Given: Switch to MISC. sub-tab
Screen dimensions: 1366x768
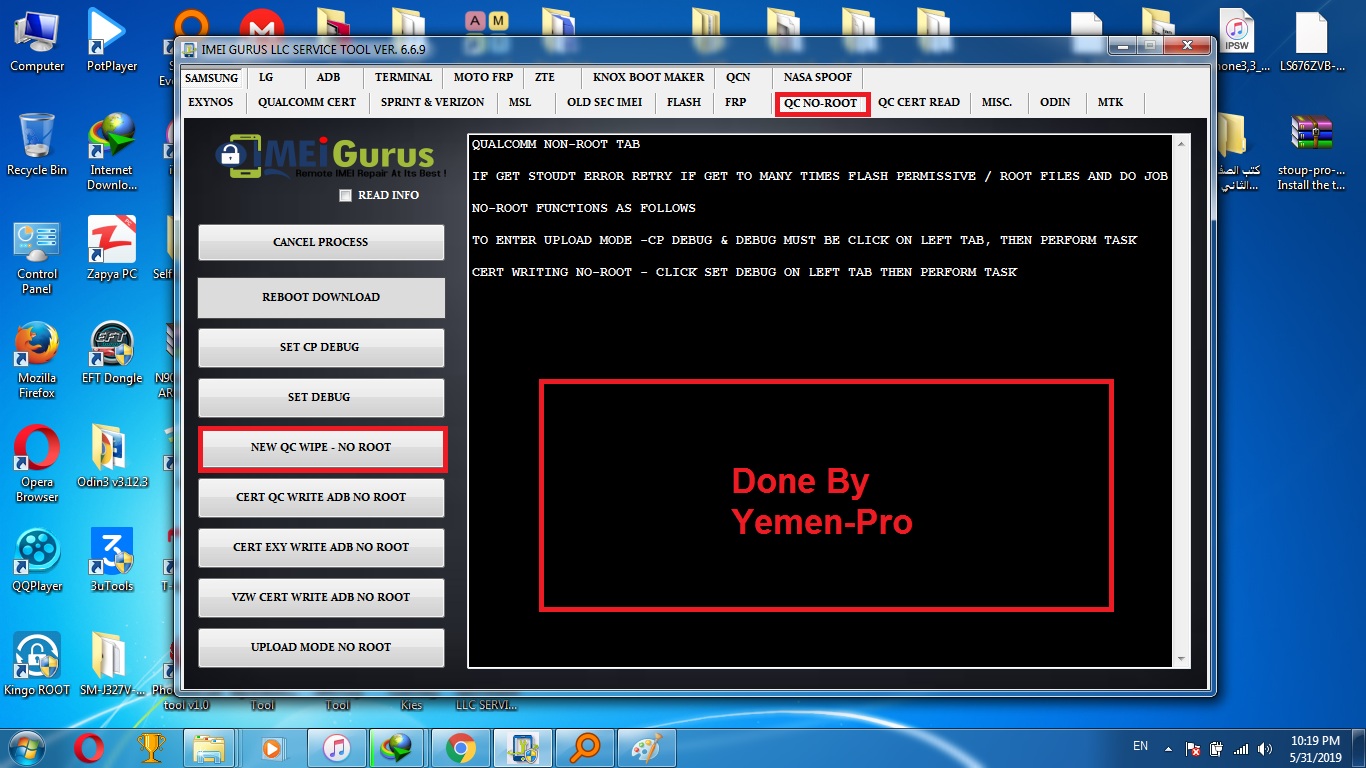Looking at the screenshot, I should pyautogui.click(x=997, y=102).
